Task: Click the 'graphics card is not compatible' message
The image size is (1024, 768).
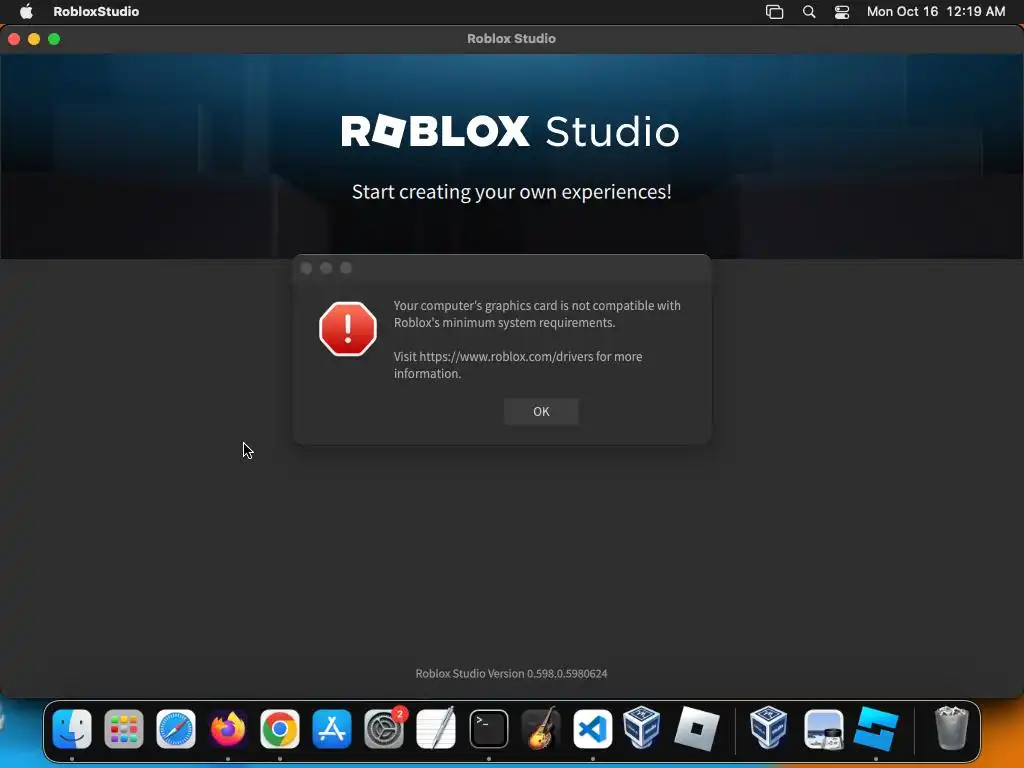Action: click(x=537, y=314)
